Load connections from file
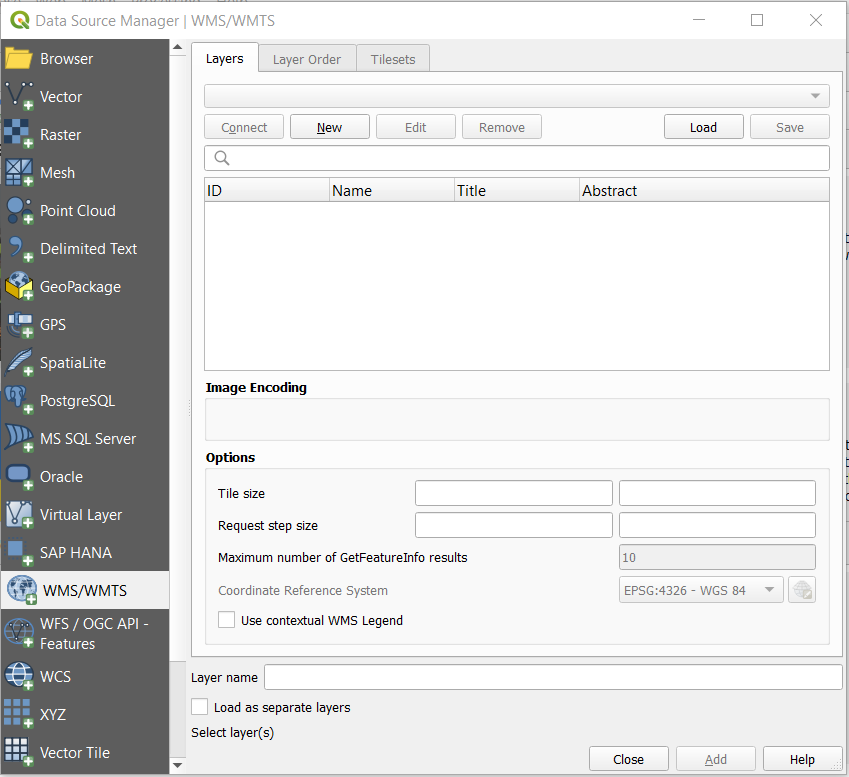The width and height of the screenshot is (849, 777). point(703,127)
